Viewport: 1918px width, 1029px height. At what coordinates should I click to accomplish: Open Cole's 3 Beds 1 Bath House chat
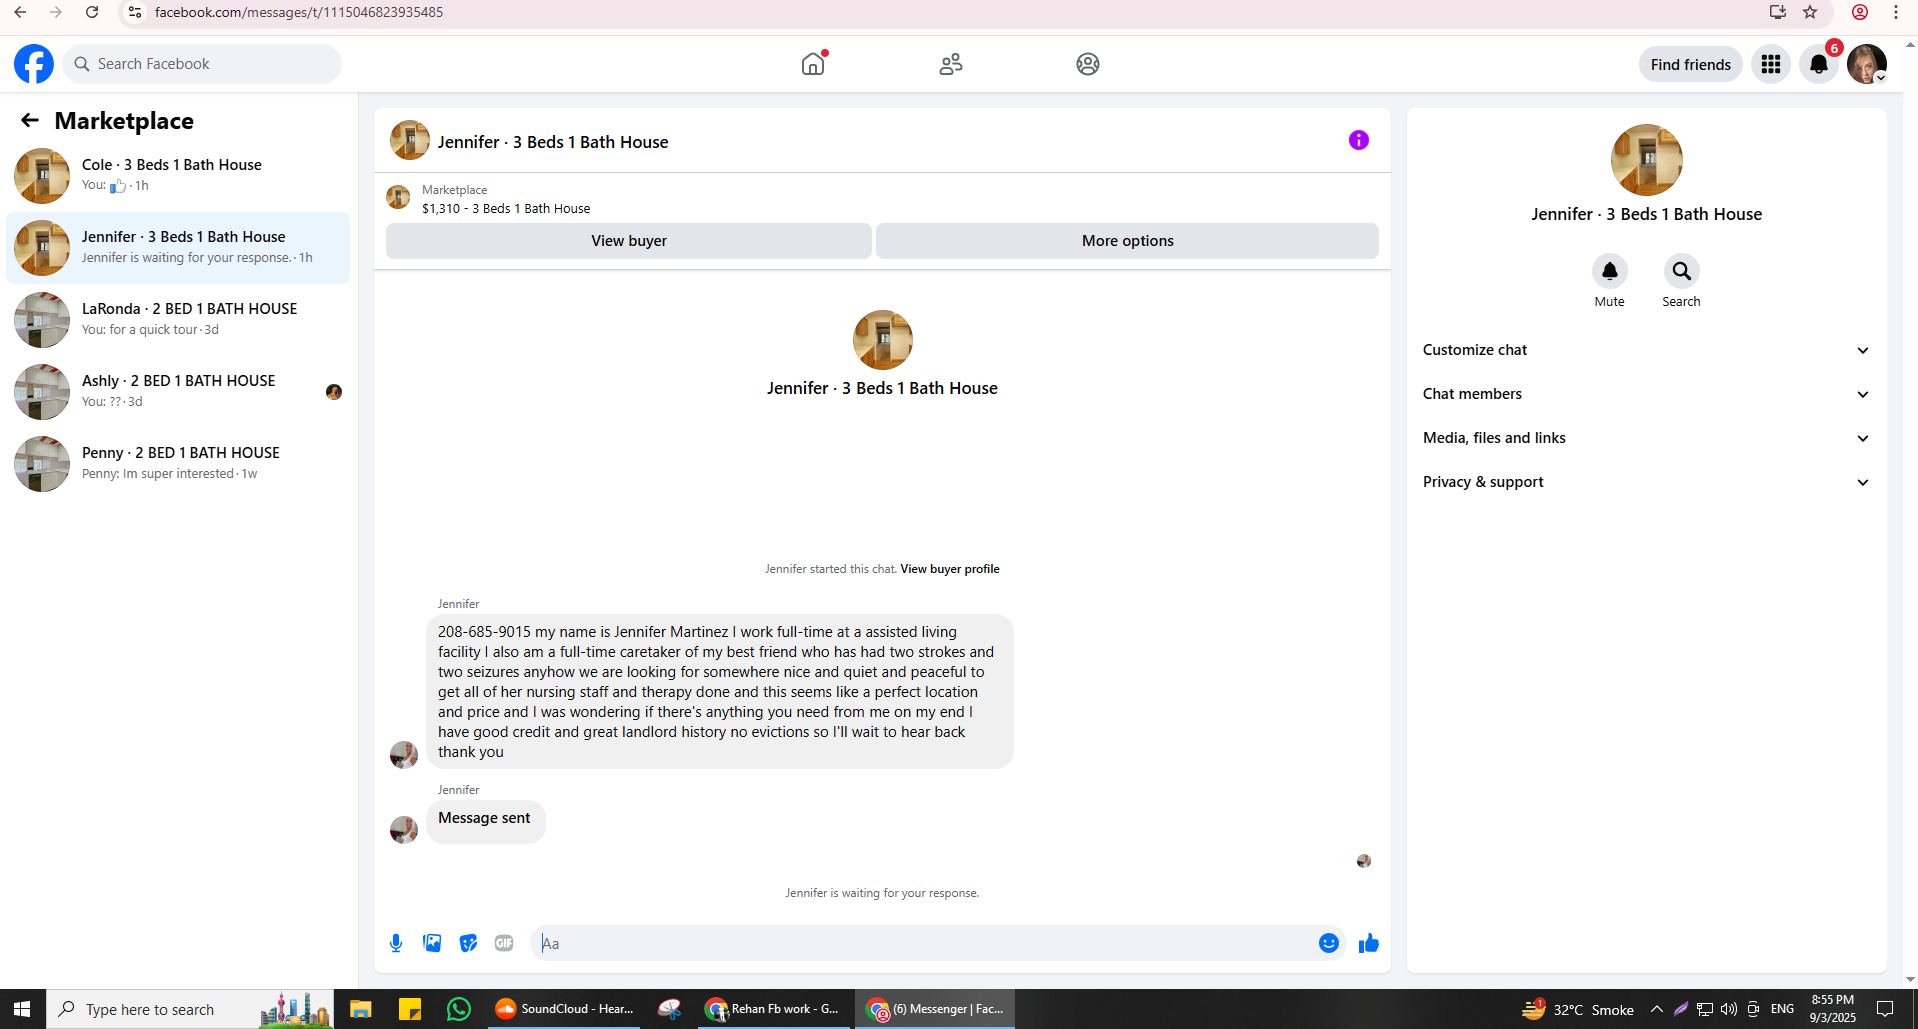point(178,175)
